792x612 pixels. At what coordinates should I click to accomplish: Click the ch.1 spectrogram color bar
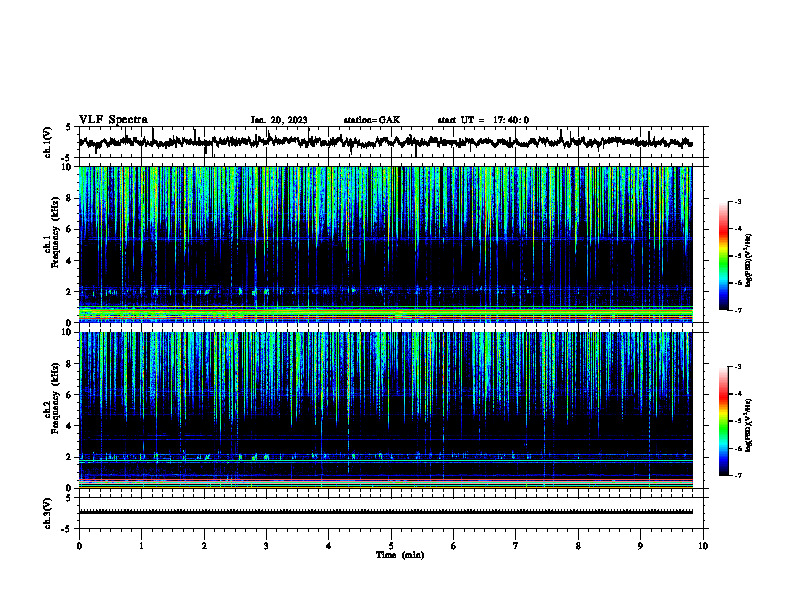[x=723, y=256]
